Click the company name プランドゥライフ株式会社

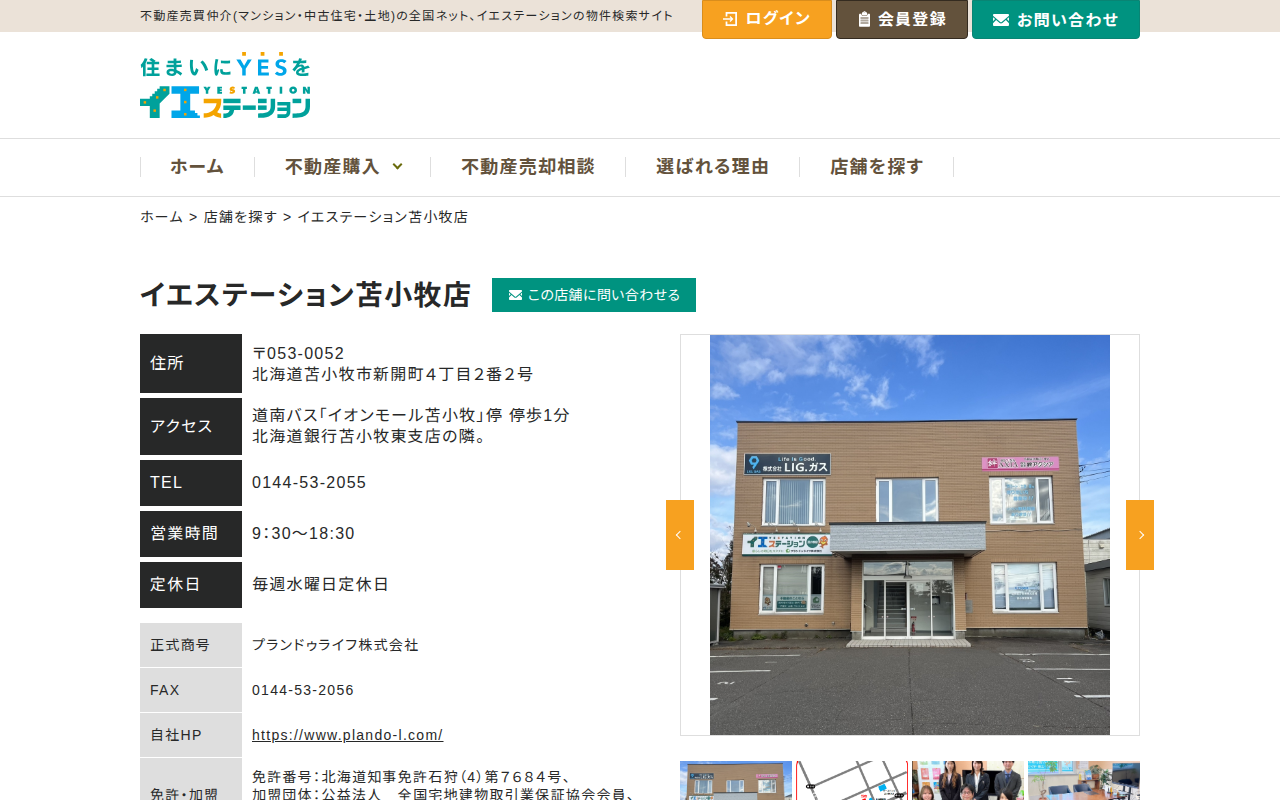[335, 645]
